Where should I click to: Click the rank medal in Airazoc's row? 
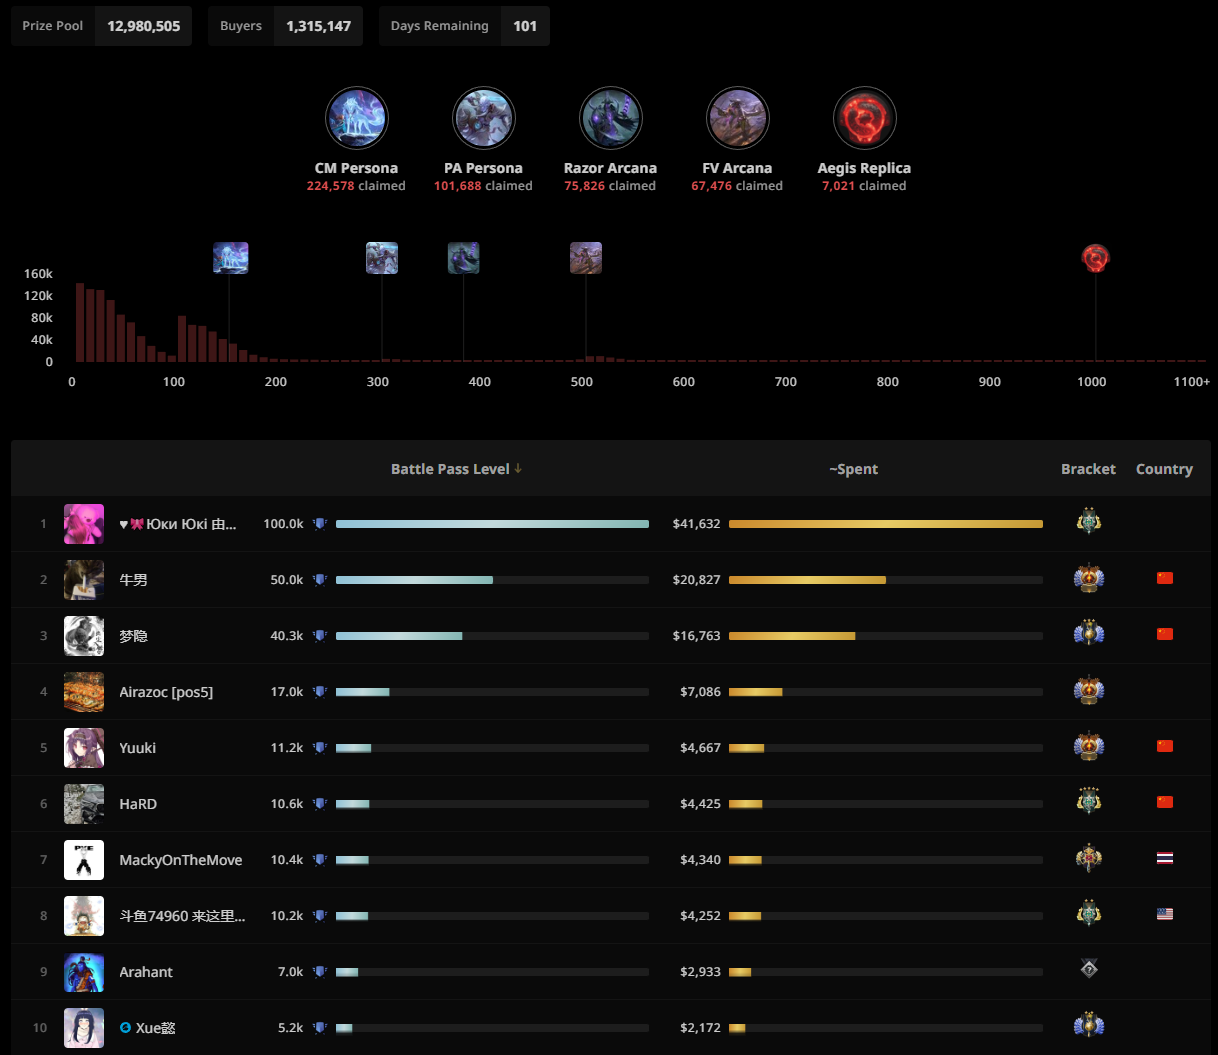[x=1089, y=690]
